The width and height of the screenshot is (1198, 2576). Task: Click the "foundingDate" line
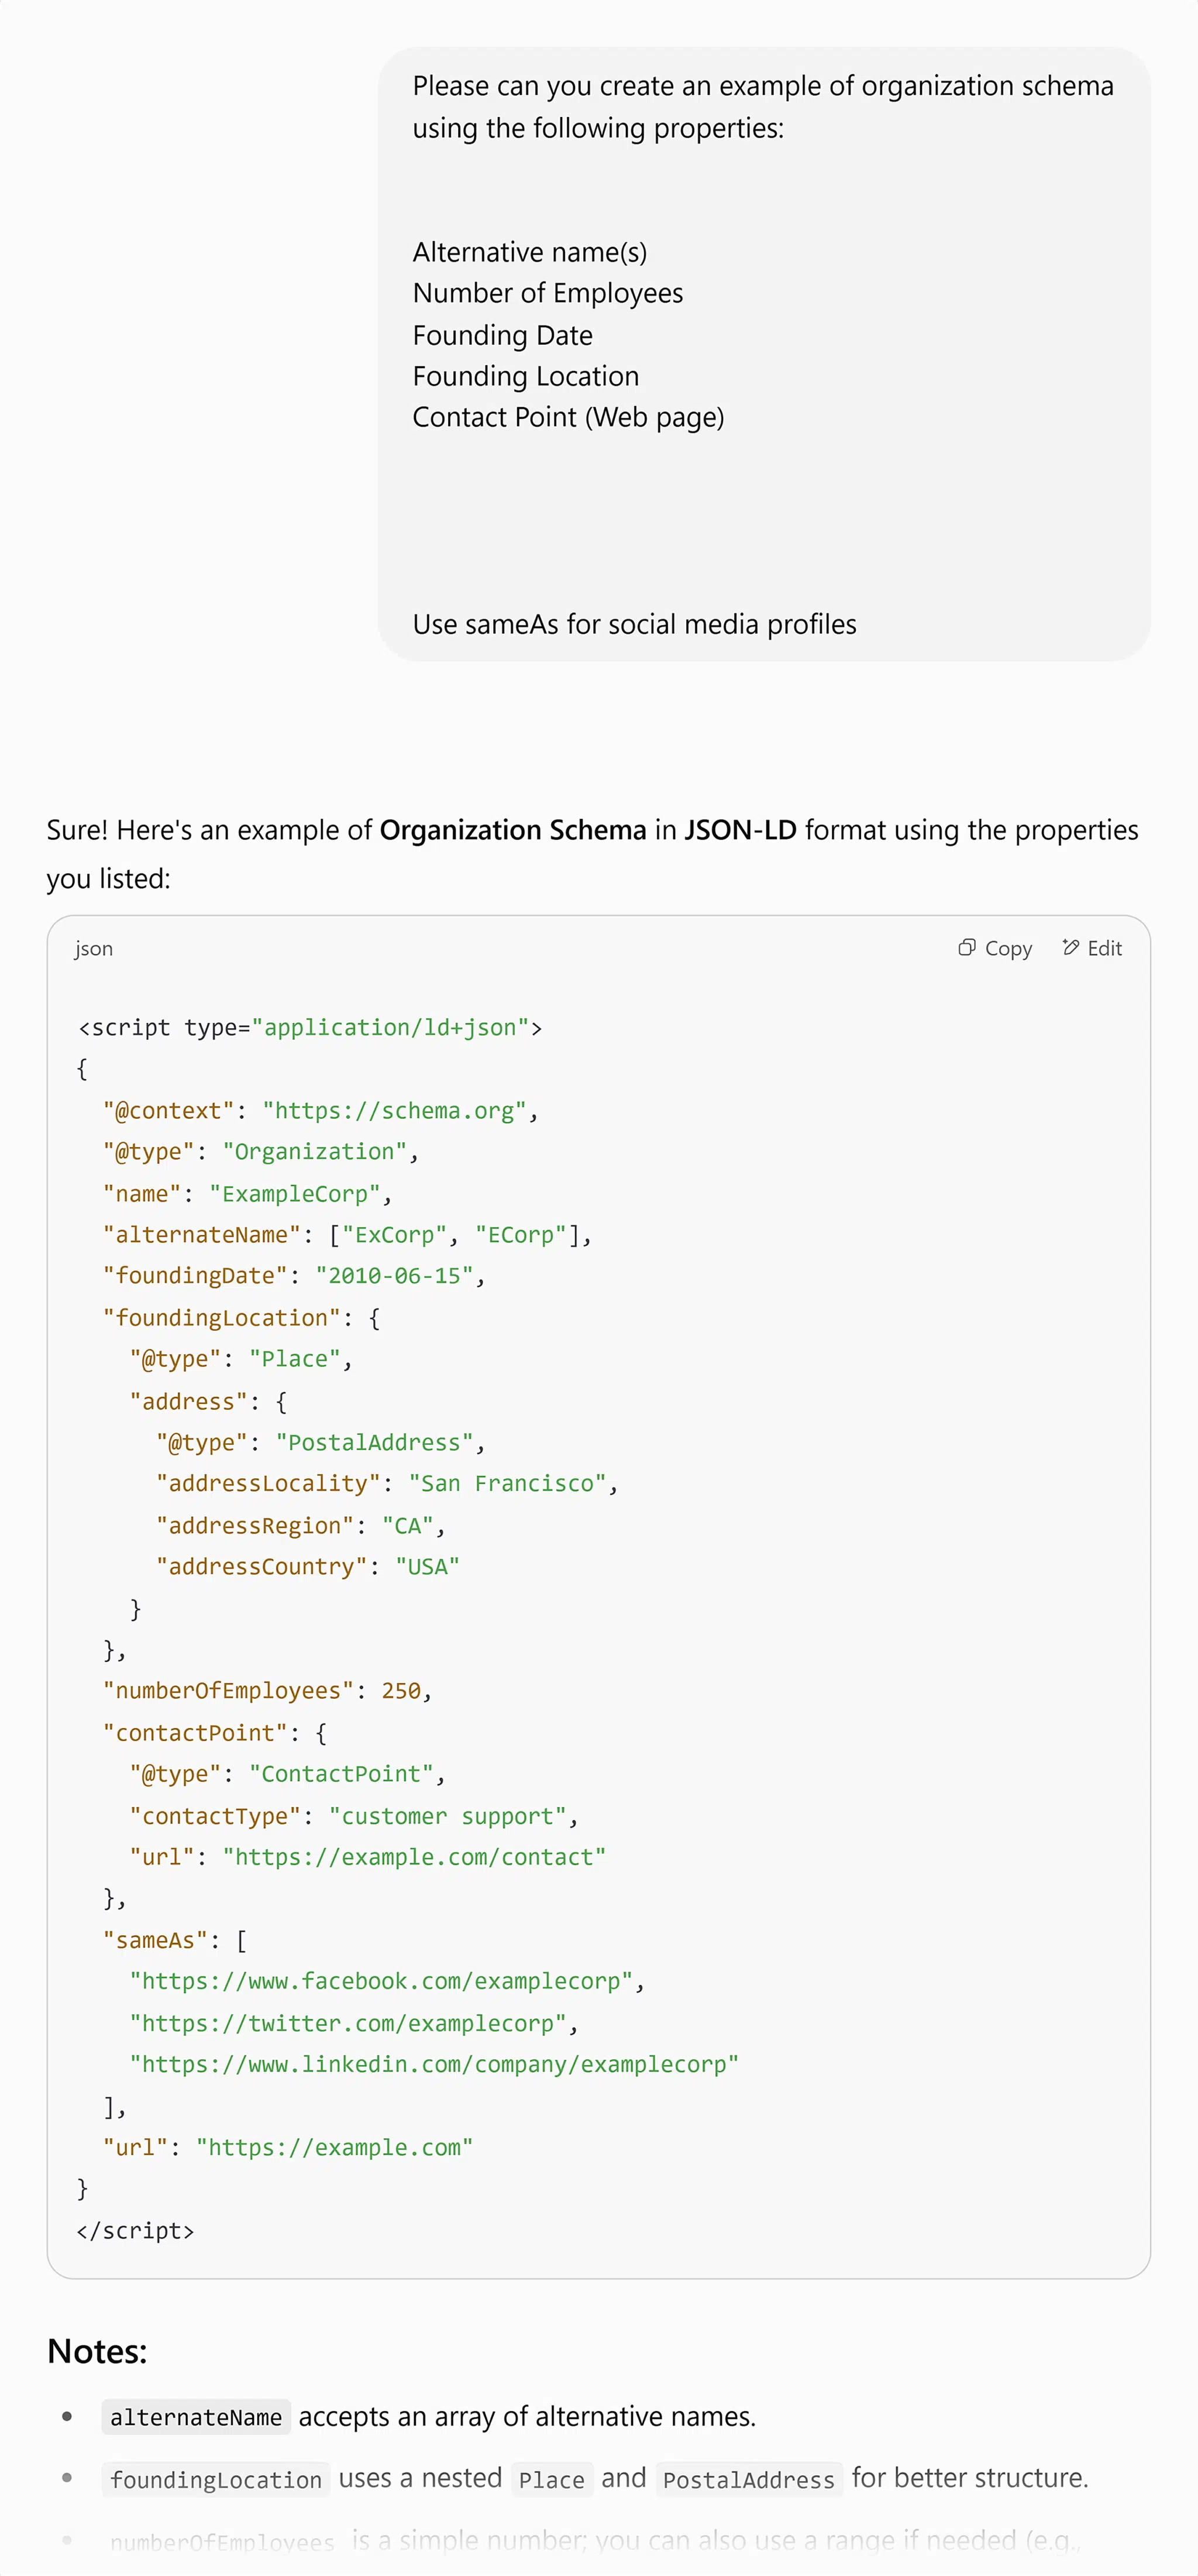[295, 1276]
